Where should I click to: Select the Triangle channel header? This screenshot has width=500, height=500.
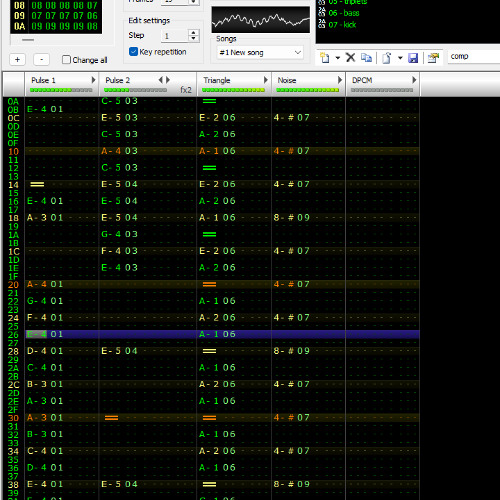pos(234,84)
